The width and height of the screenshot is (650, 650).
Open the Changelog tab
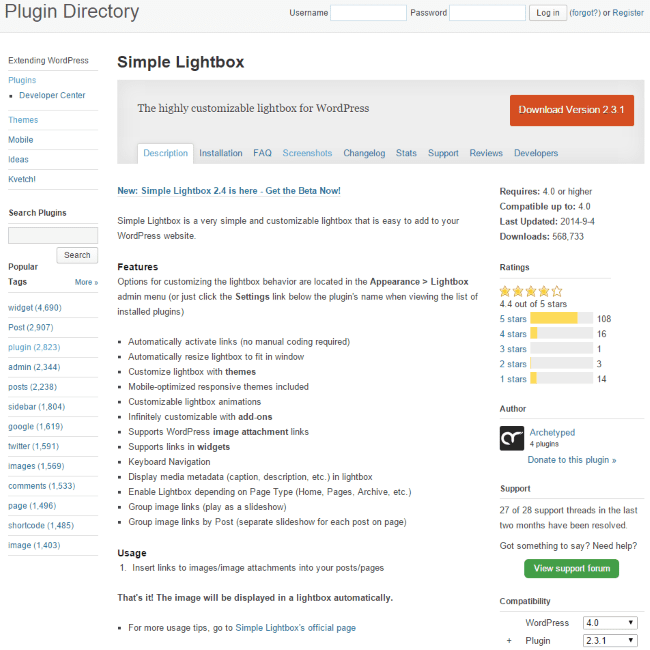tap(364, 153)
